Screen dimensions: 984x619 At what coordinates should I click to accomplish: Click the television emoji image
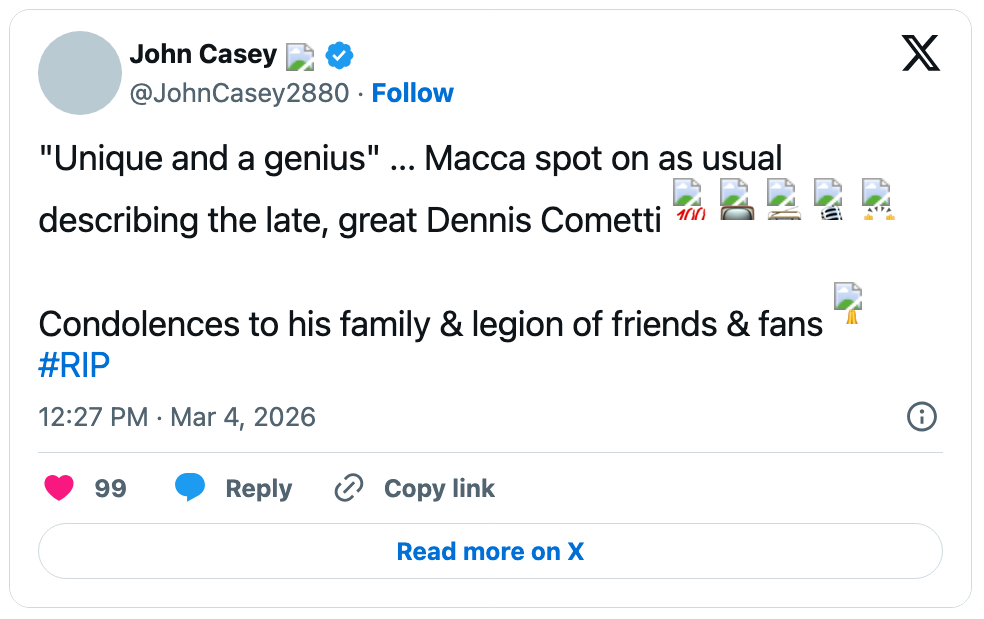[735, 200]
